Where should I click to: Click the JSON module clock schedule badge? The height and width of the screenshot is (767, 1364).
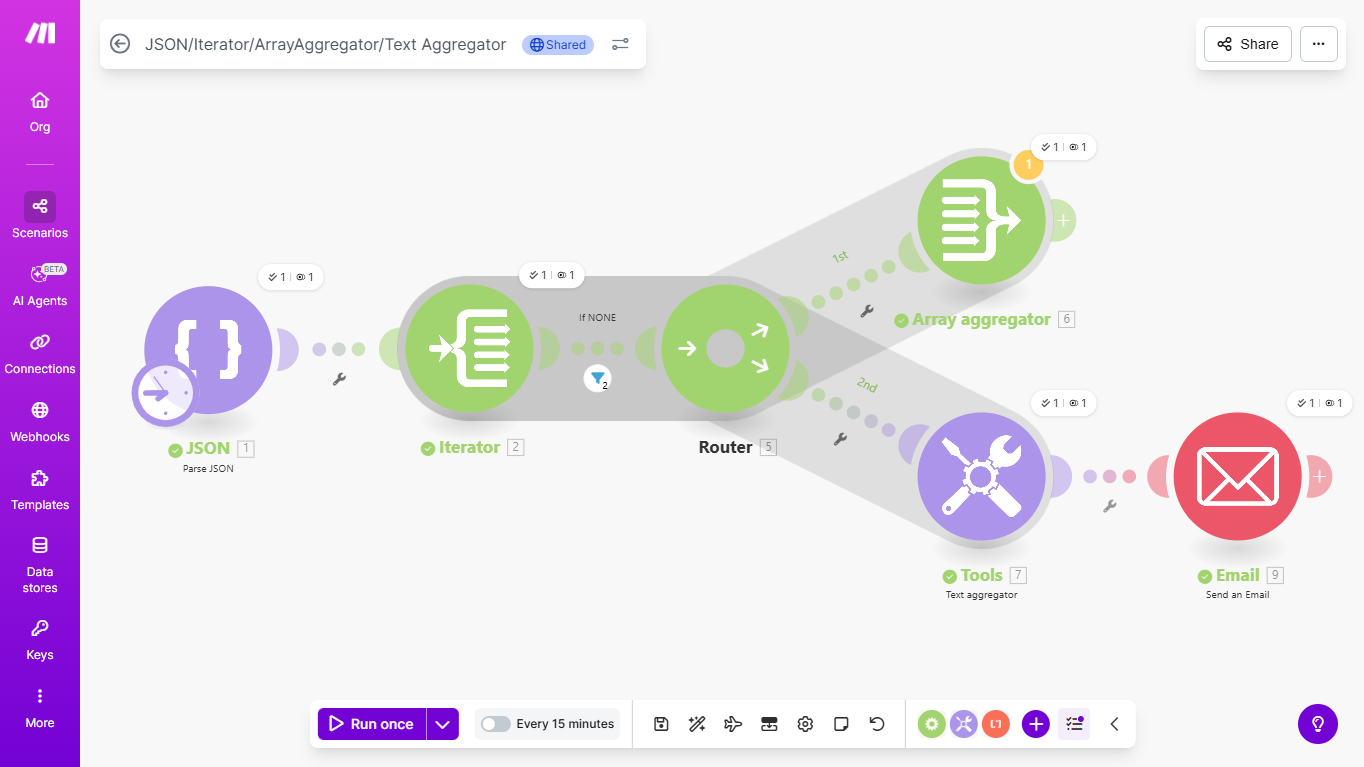pyautogui.click(x=164, y=393)
